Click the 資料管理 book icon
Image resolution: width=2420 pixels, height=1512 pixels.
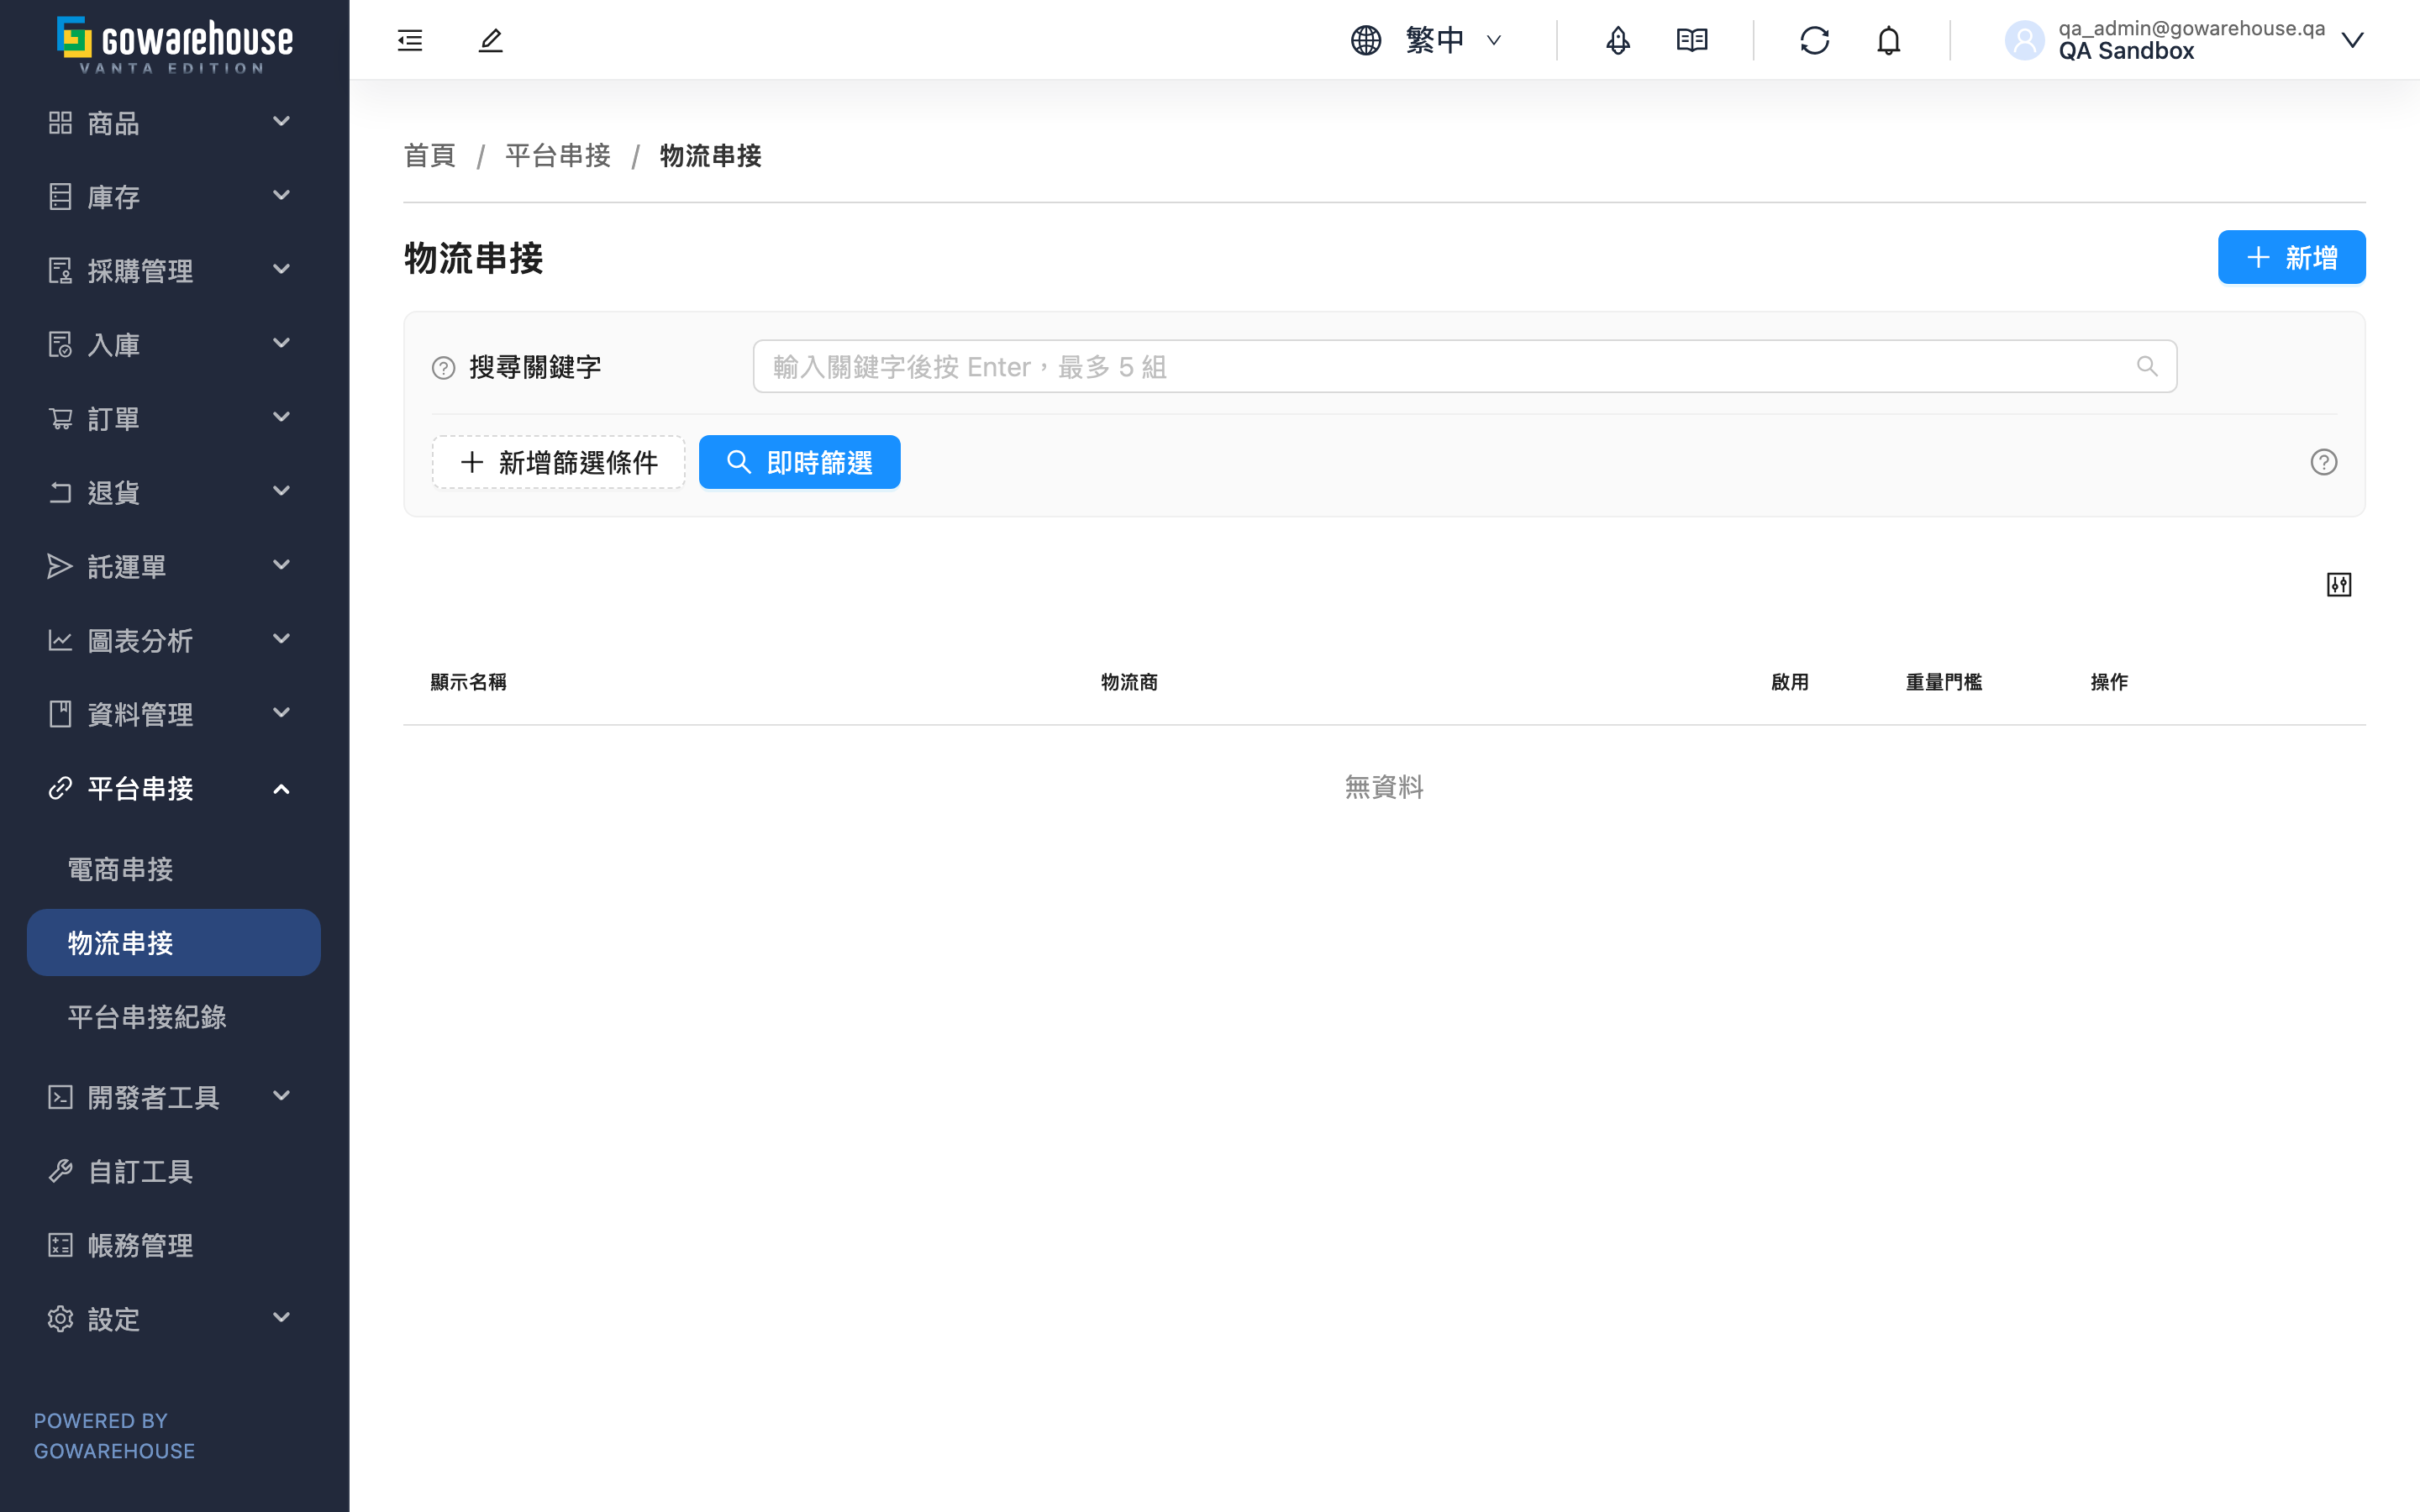point(60,714)
